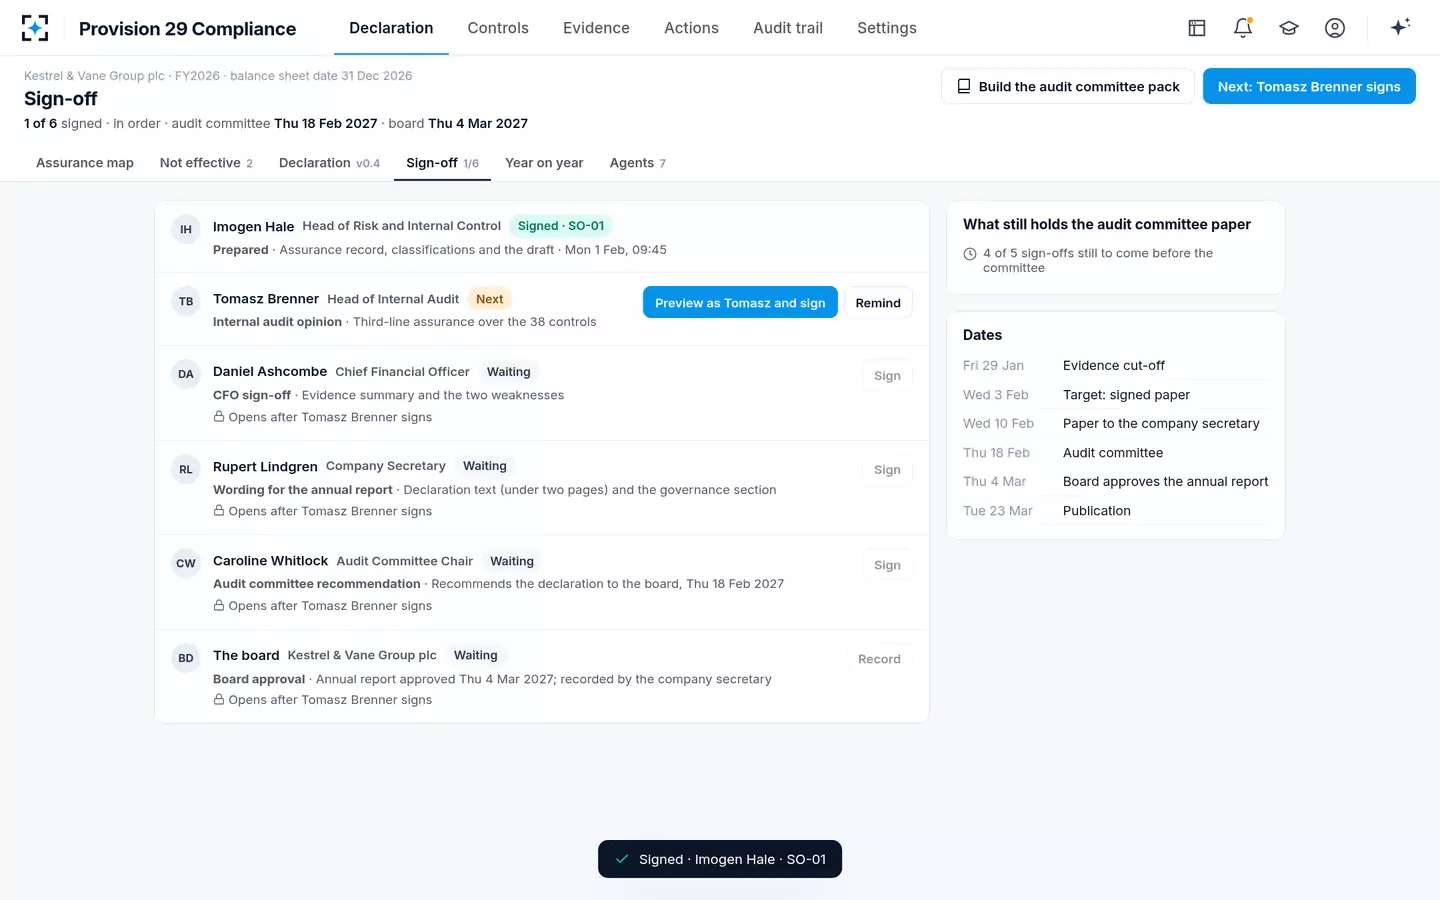The height and width of the screenshot is (900, 1440).
Task: Click Next: Tomasz Brenner signs button
Action: tap(1309, 86)
